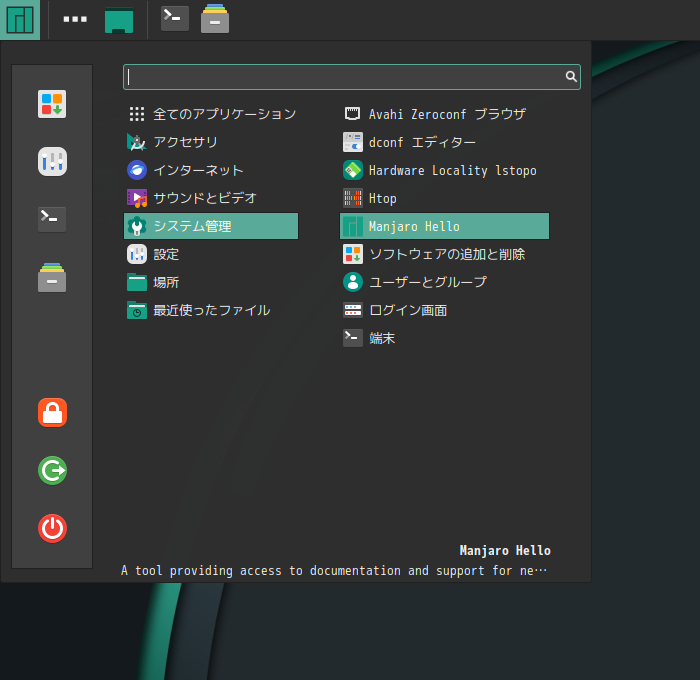The width and height of the screenshot is (700, 680).
Task: Select サウンドとビデオ category
Action: coord(211,198)
